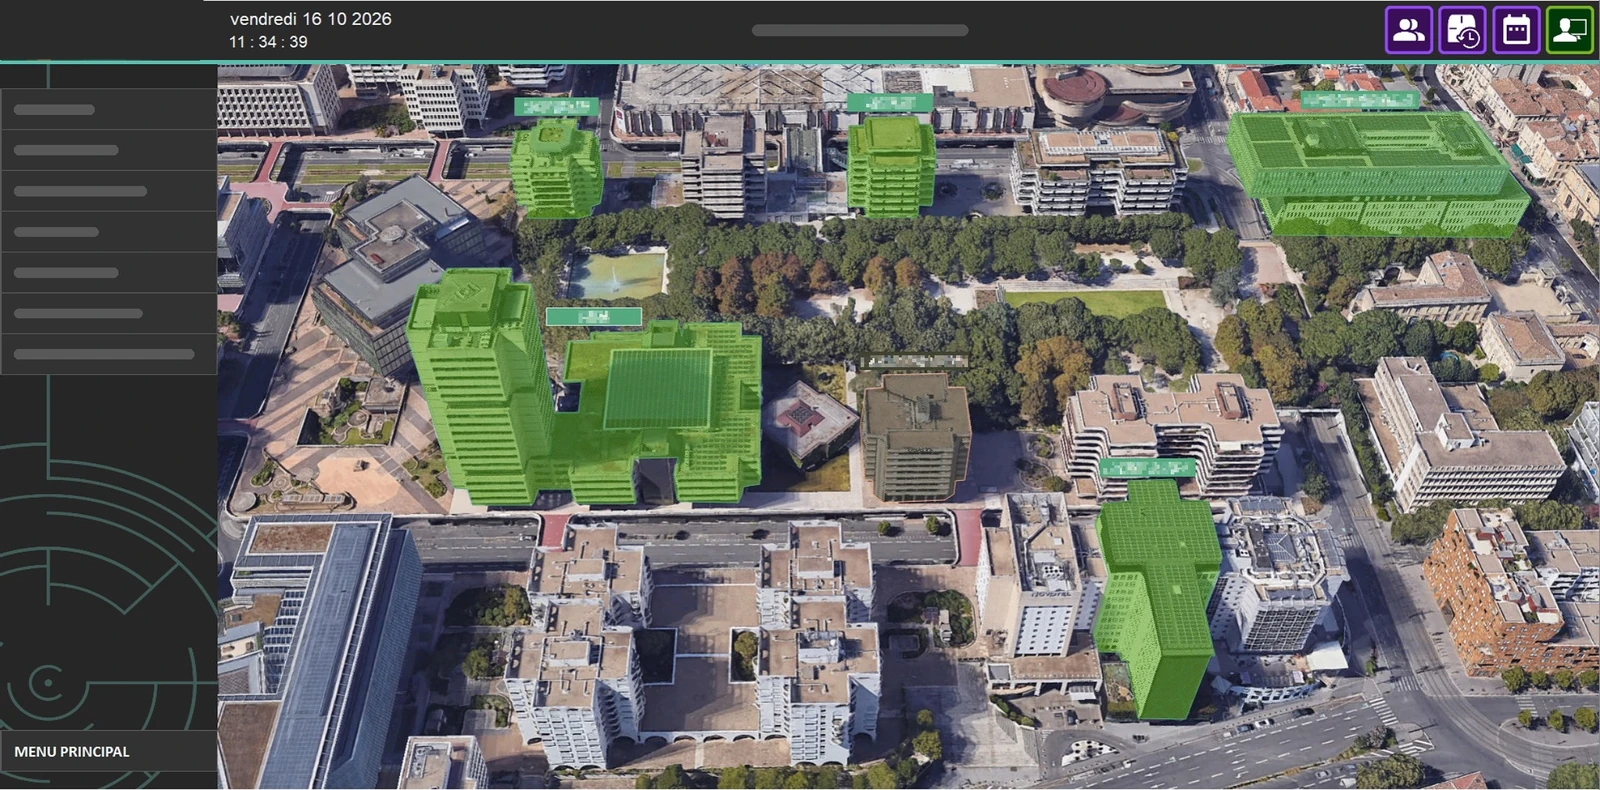The height and width of the screenshot is (790, 1600).
Task: Open the calendar icon
Action: click(x=1516, y=30)
